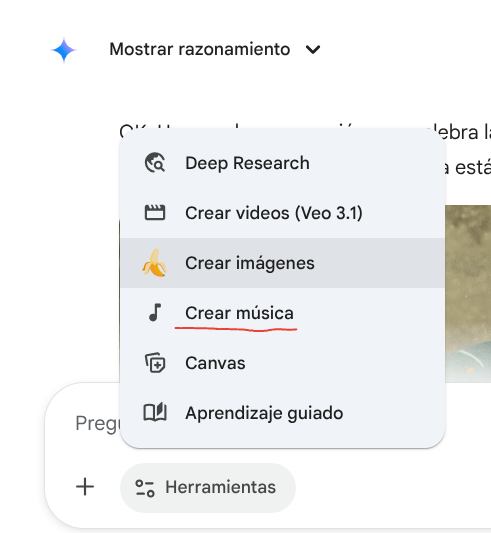
Task: Select Crear imágenes option
Action: pyautogui.click(x=283, y=263)
